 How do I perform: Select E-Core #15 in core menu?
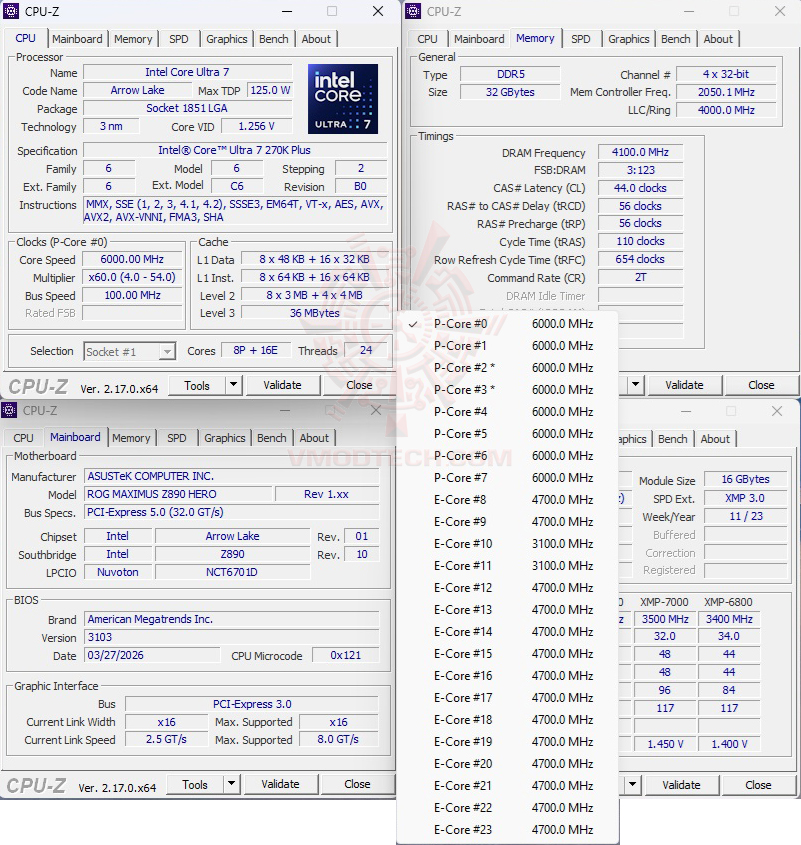[507, 654]
